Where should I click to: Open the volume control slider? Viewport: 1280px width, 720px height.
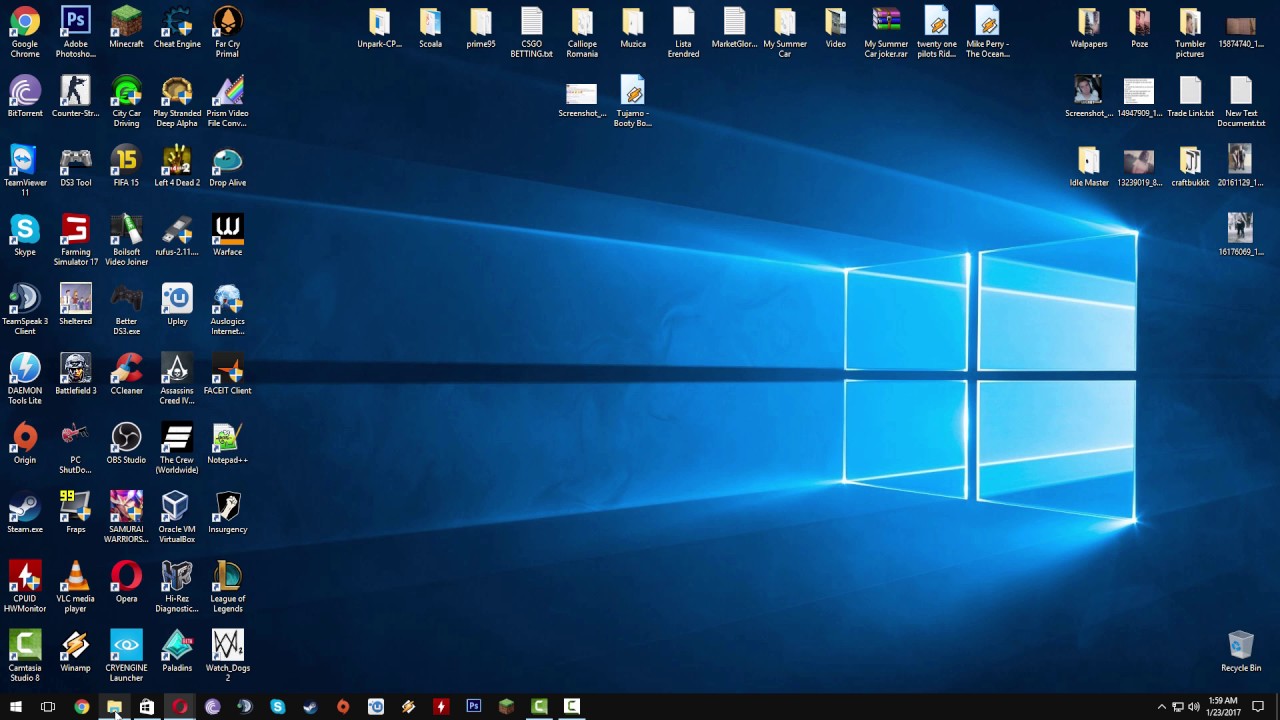(x=1194, y=707)
